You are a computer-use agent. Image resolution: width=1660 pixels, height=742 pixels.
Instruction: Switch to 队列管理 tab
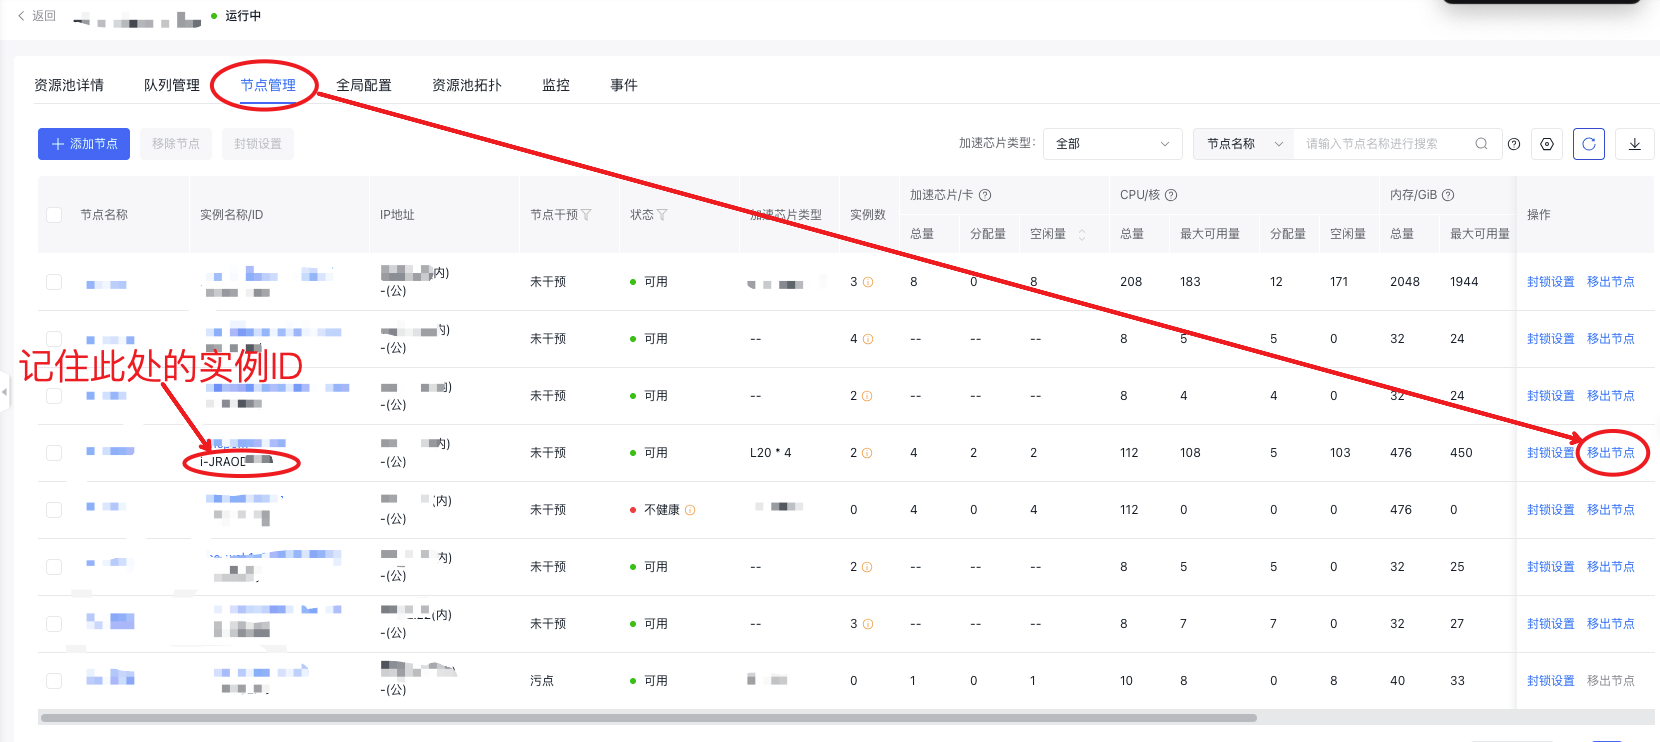click(x=171, y=85)
